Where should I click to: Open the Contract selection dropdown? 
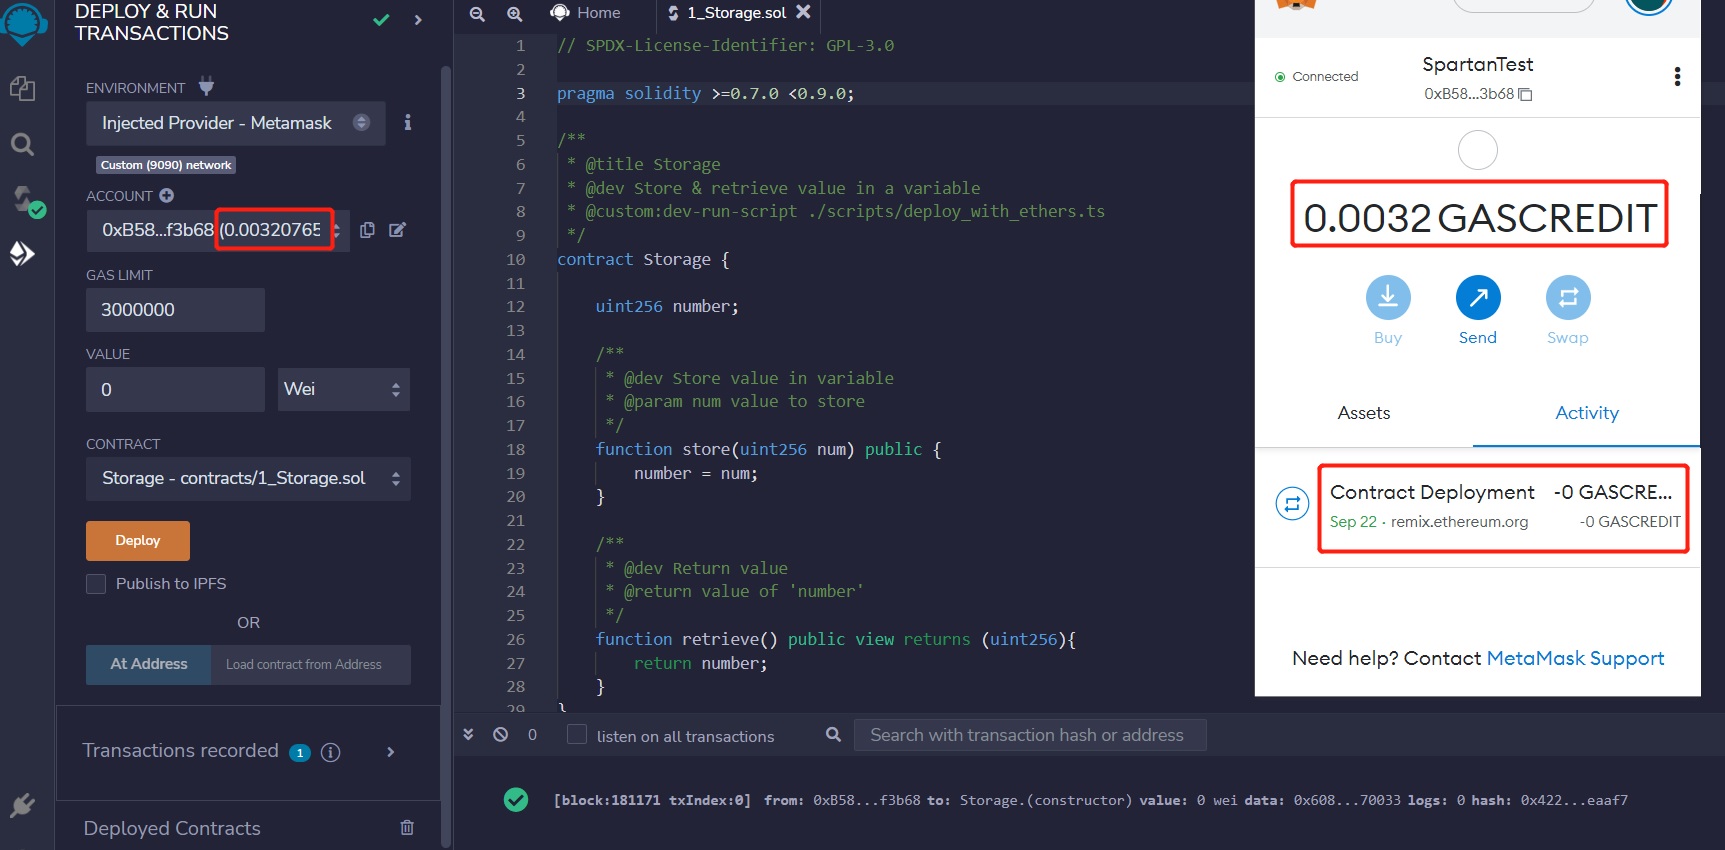tap(248, 479)
